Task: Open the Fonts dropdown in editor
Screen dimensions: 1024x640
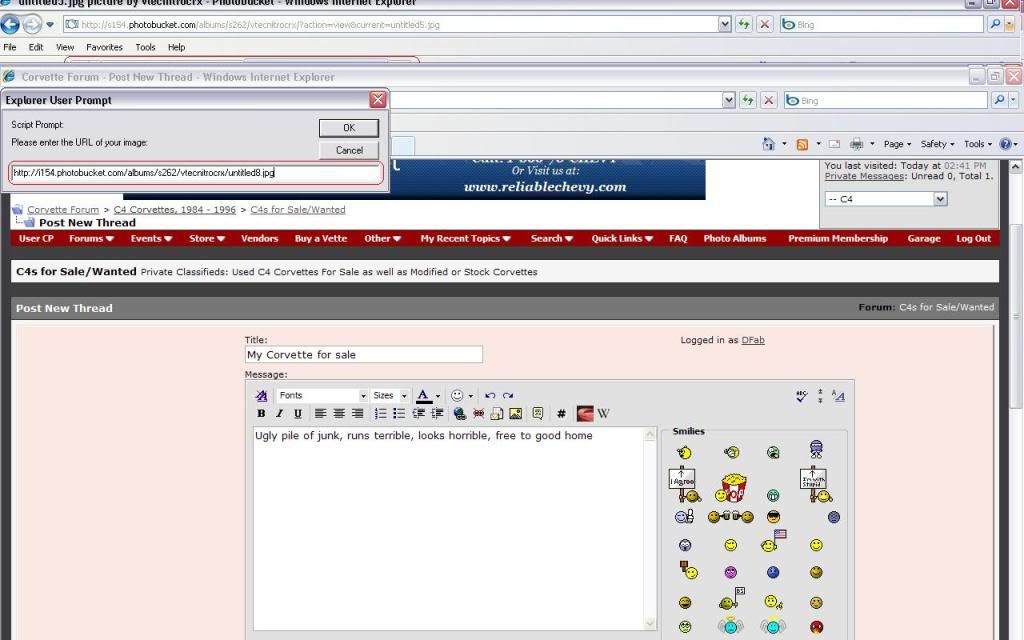Action: click(x=322, y=396)
